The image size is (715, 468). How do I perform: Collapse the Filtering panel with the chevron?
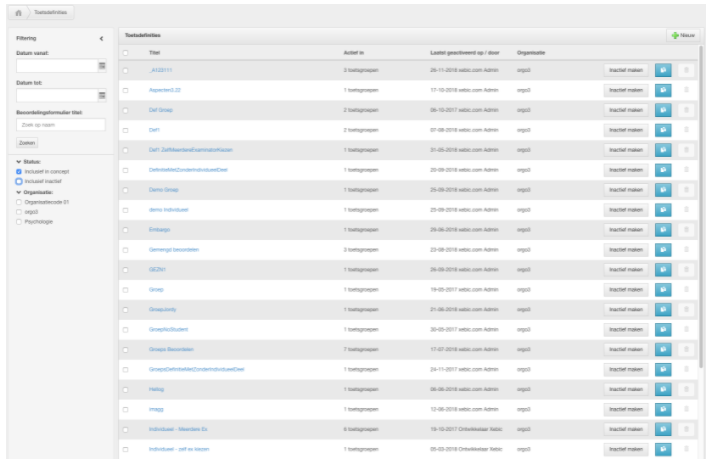[x=101, y=38]
